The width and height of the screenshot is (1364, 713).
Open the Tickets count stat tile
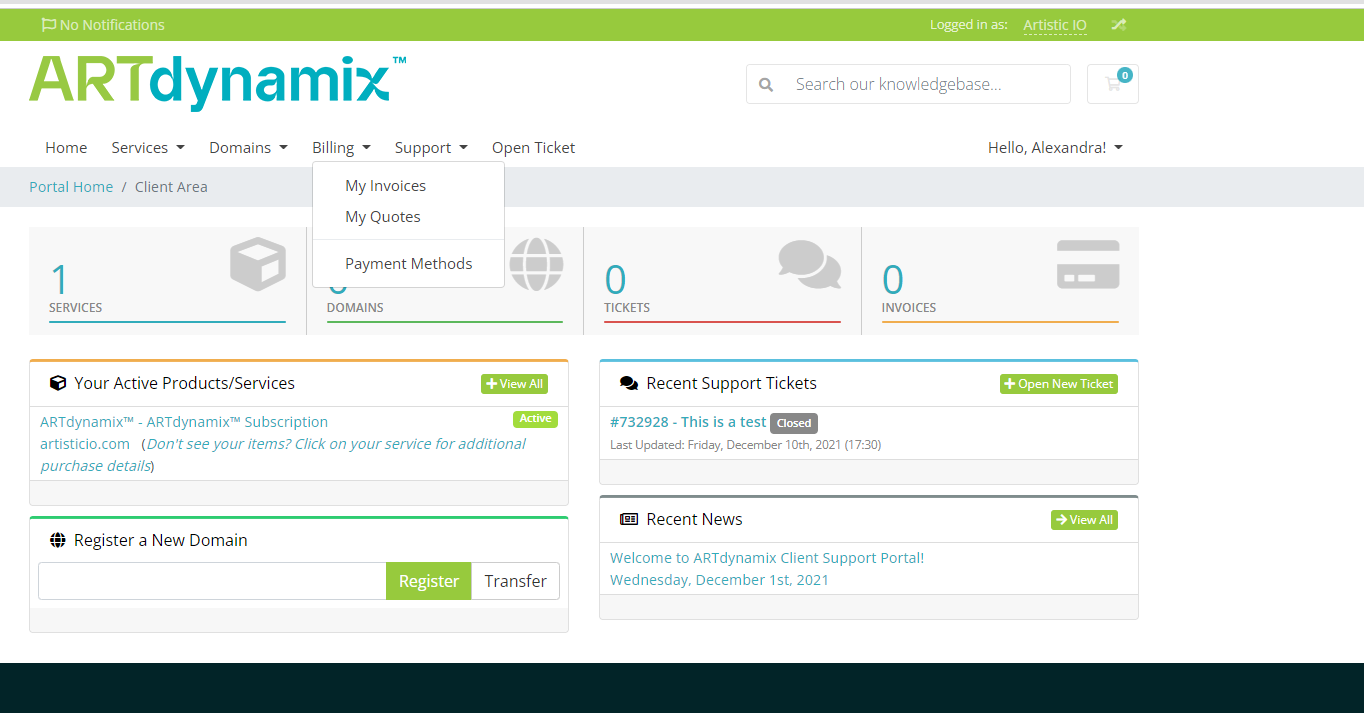coord(722,281)
